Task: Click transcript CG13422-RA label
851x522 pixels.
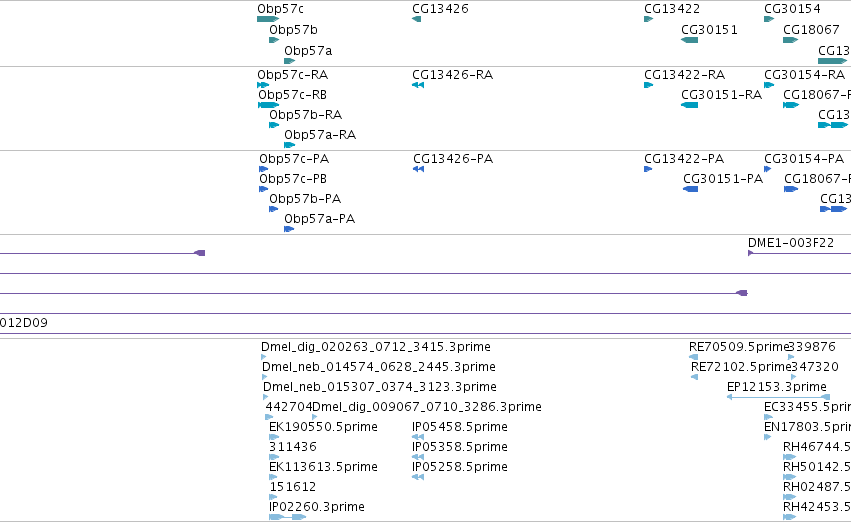Action: 684,75
